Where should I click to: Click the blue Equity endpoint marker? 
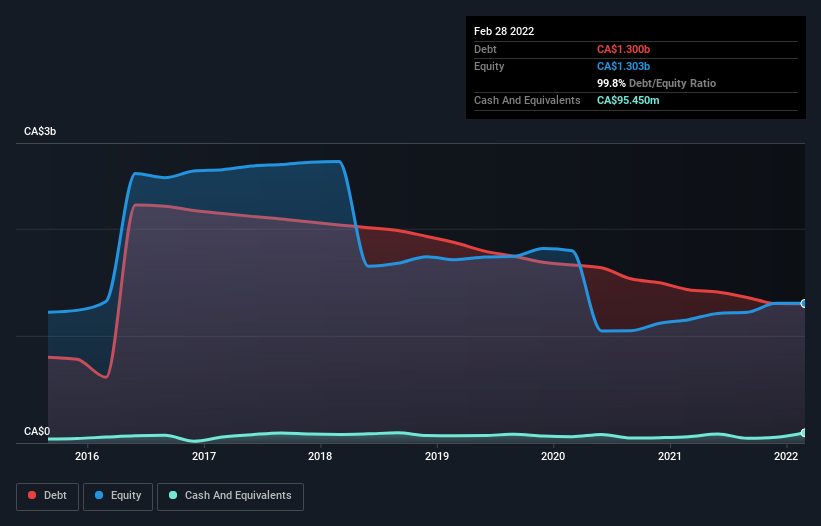[804, 304]
